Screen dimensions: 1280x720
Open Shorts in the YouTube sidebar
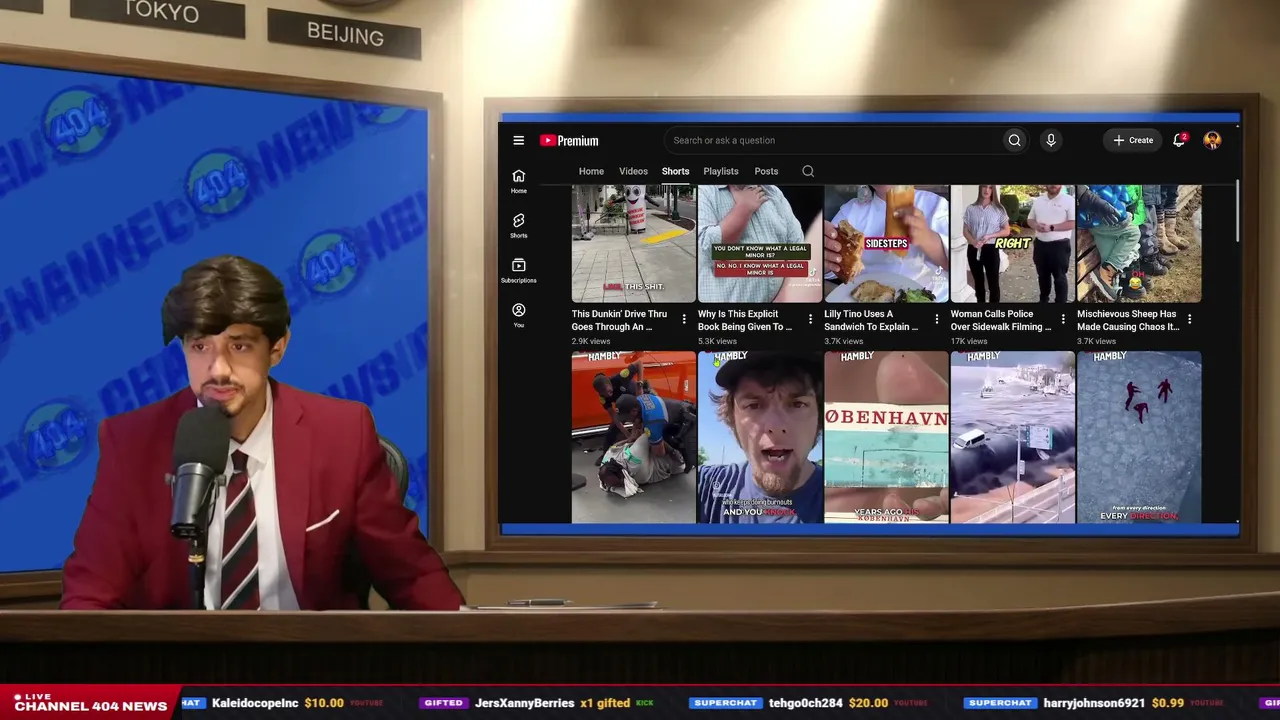pos(518,226)
